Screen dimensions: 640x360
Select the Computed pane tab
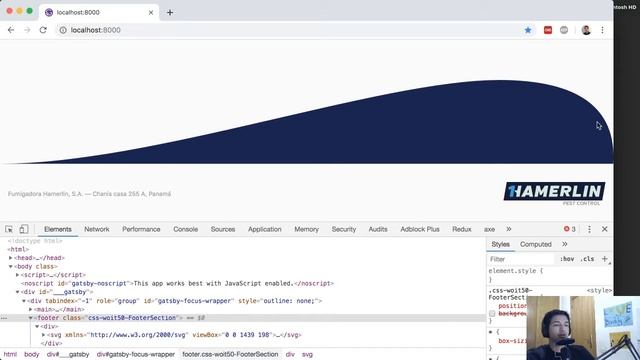pos(536,244)
